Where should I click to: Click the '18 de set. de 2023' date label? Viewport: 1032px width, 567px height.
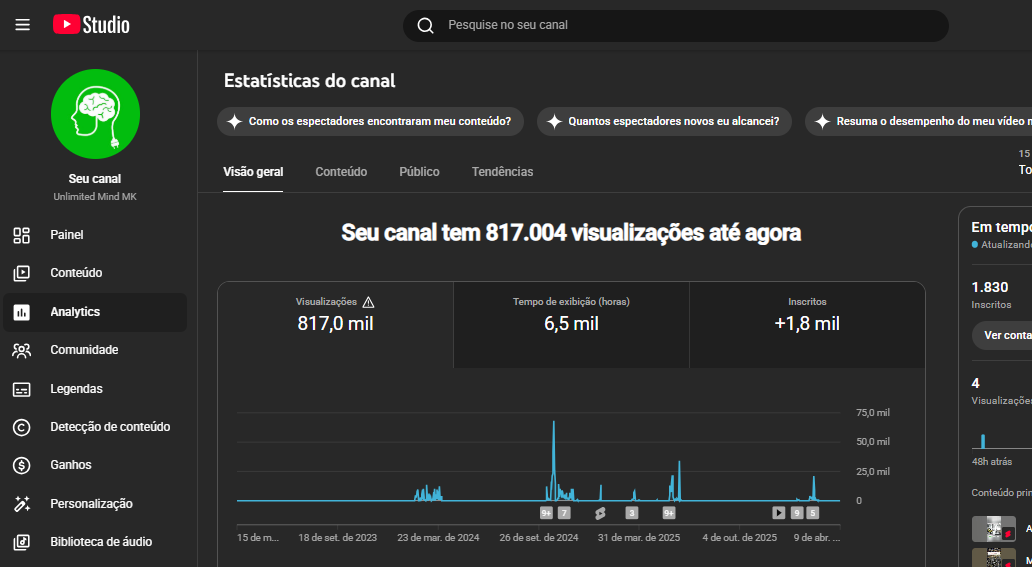(x=338, y=537)
